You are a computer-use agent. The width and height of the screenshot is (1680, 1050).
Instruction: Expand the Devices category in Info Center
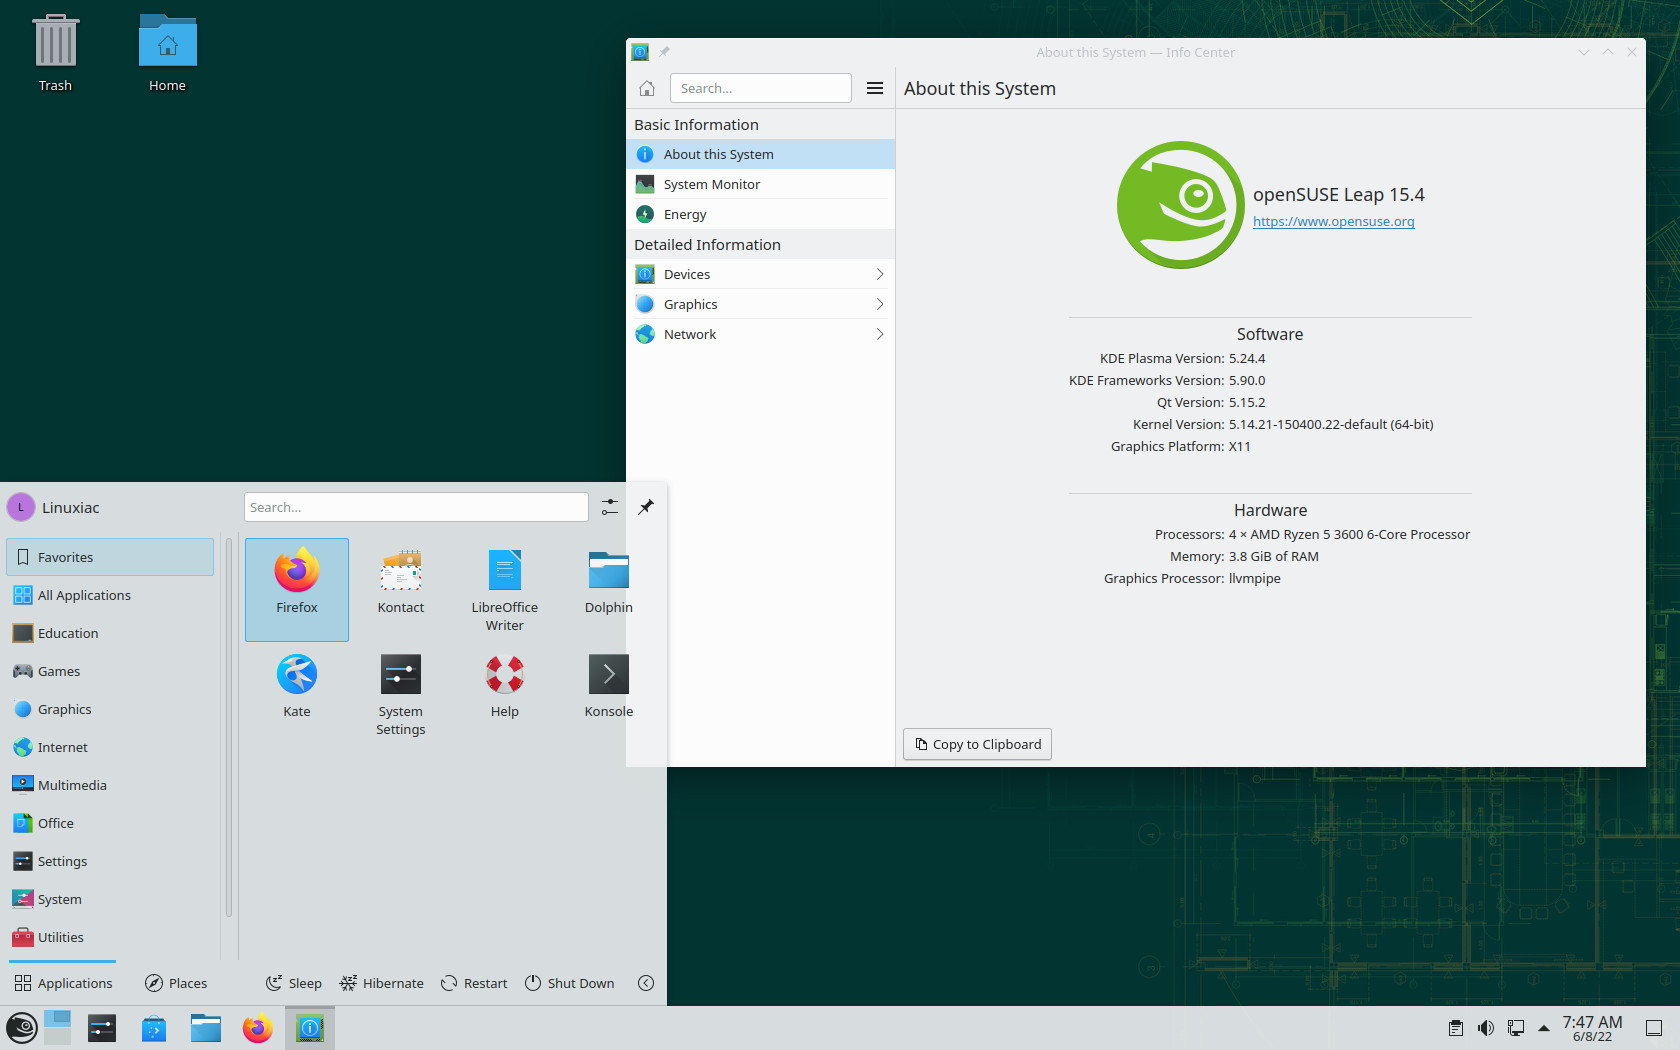(x=760, y=274)
